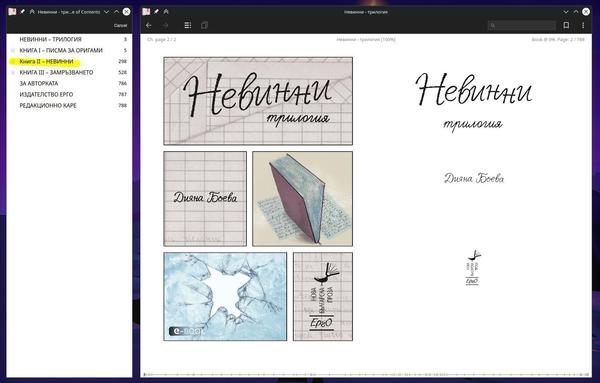Expand the КНИГА I – ПИСМА ЗА ОРИГАМИ entry

13,51
